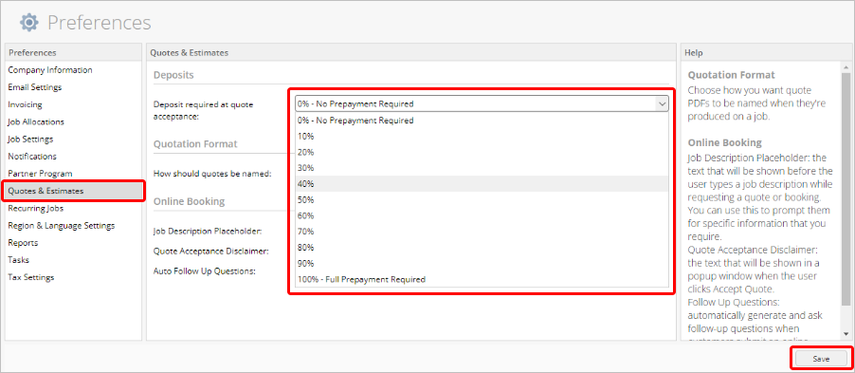This screenshot has height=373, width=855.
Task: Choose 50% deposit option
Action: (x=482, y=200)
